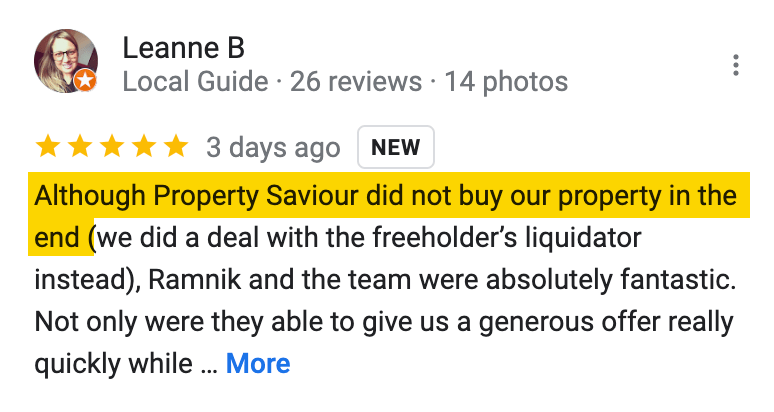Image resolution: width=774 pixels, height=412 pixels.
Task: Open the three-dot review options menu
Action: 736,65
